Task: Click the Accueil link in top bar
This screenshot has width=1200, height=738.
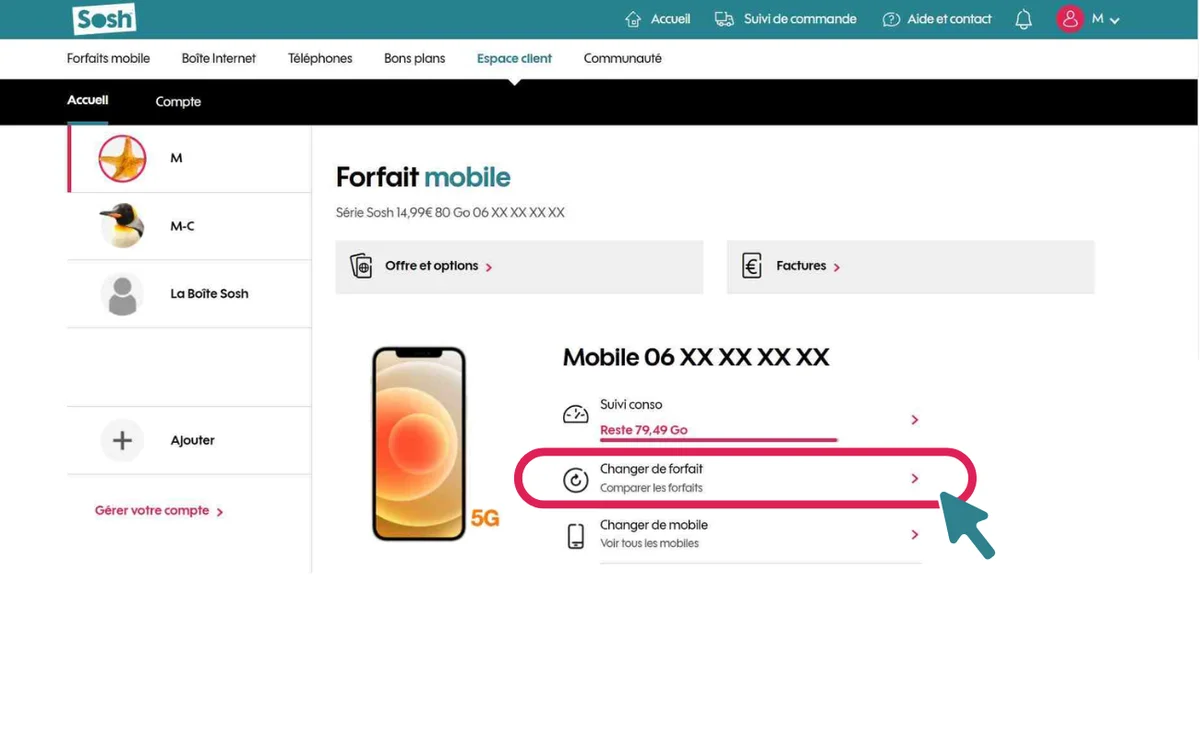Action: 670,19
